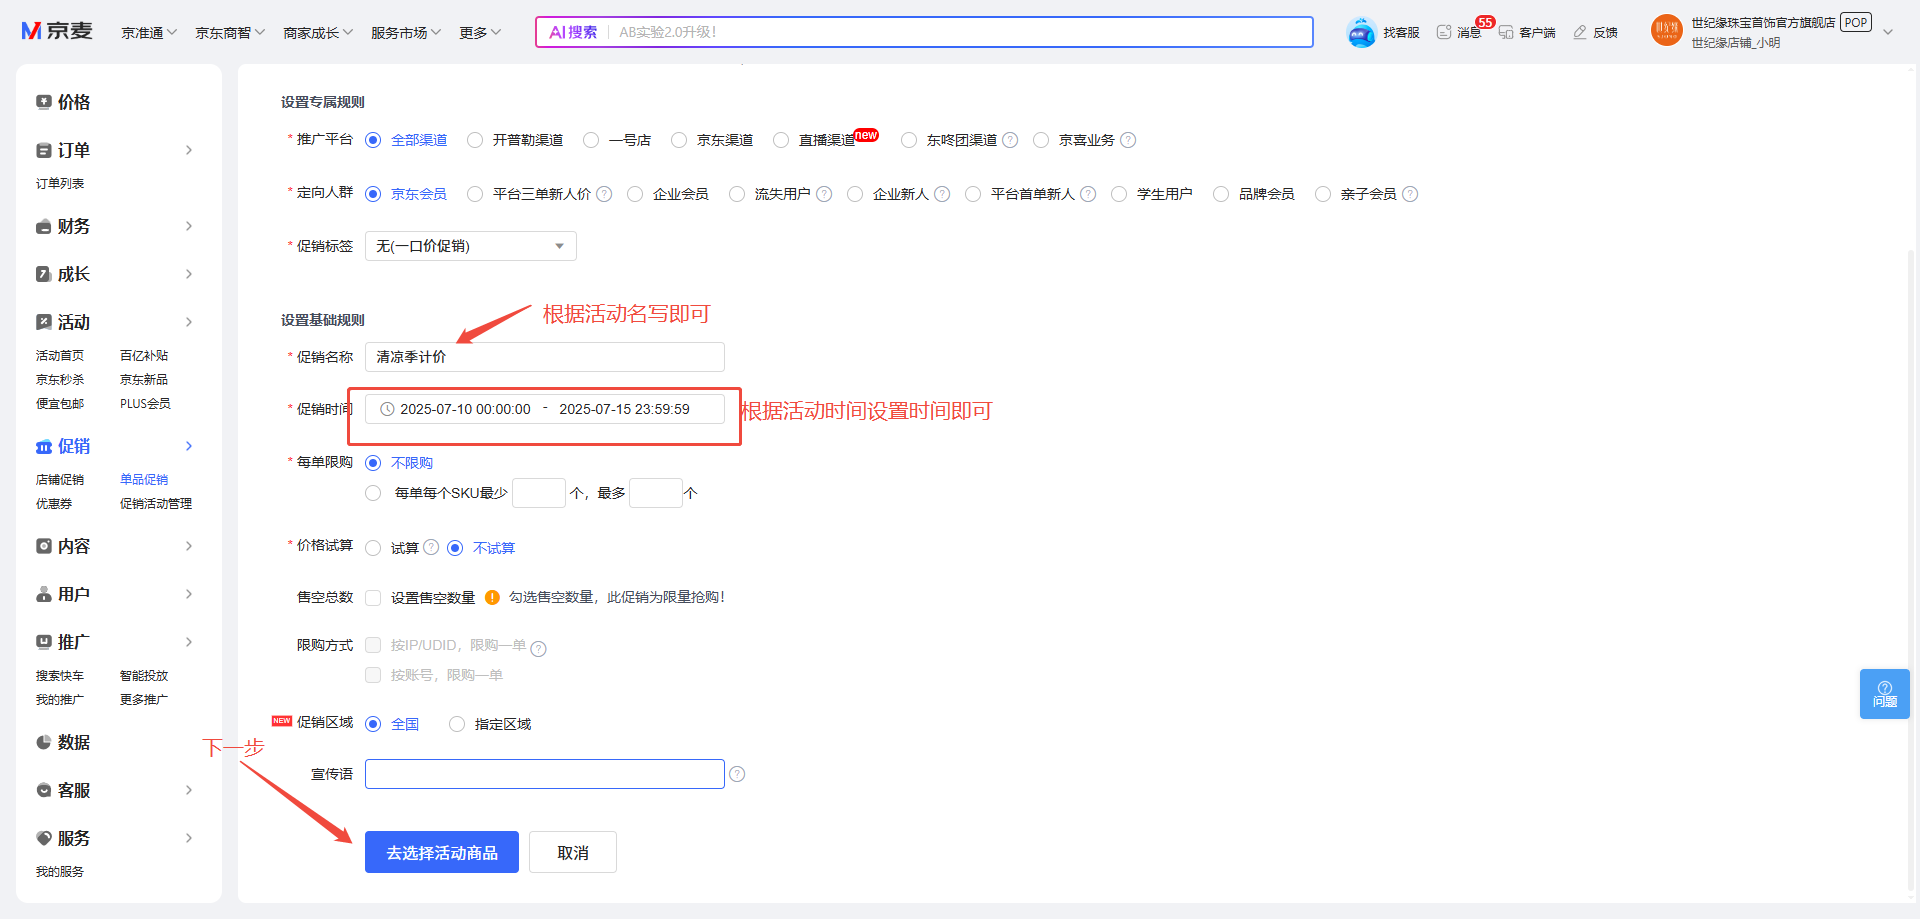Select 指定区域 promotion region radio

point(457,724)
